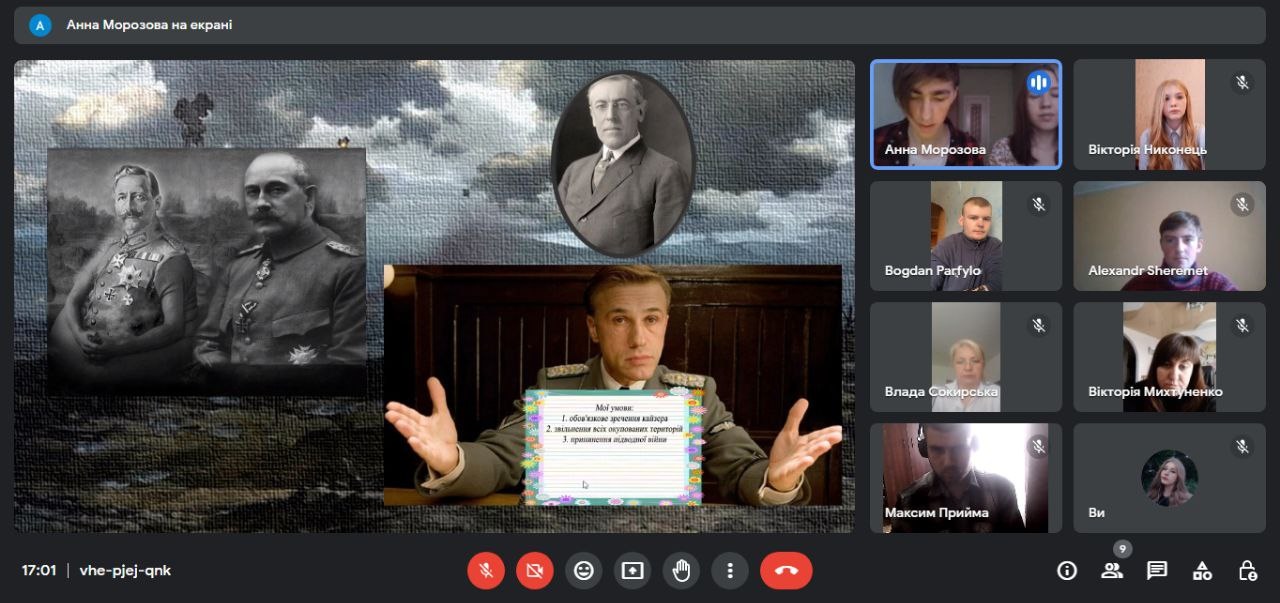
Task: Click the present screen button
Action: point(632,571)
